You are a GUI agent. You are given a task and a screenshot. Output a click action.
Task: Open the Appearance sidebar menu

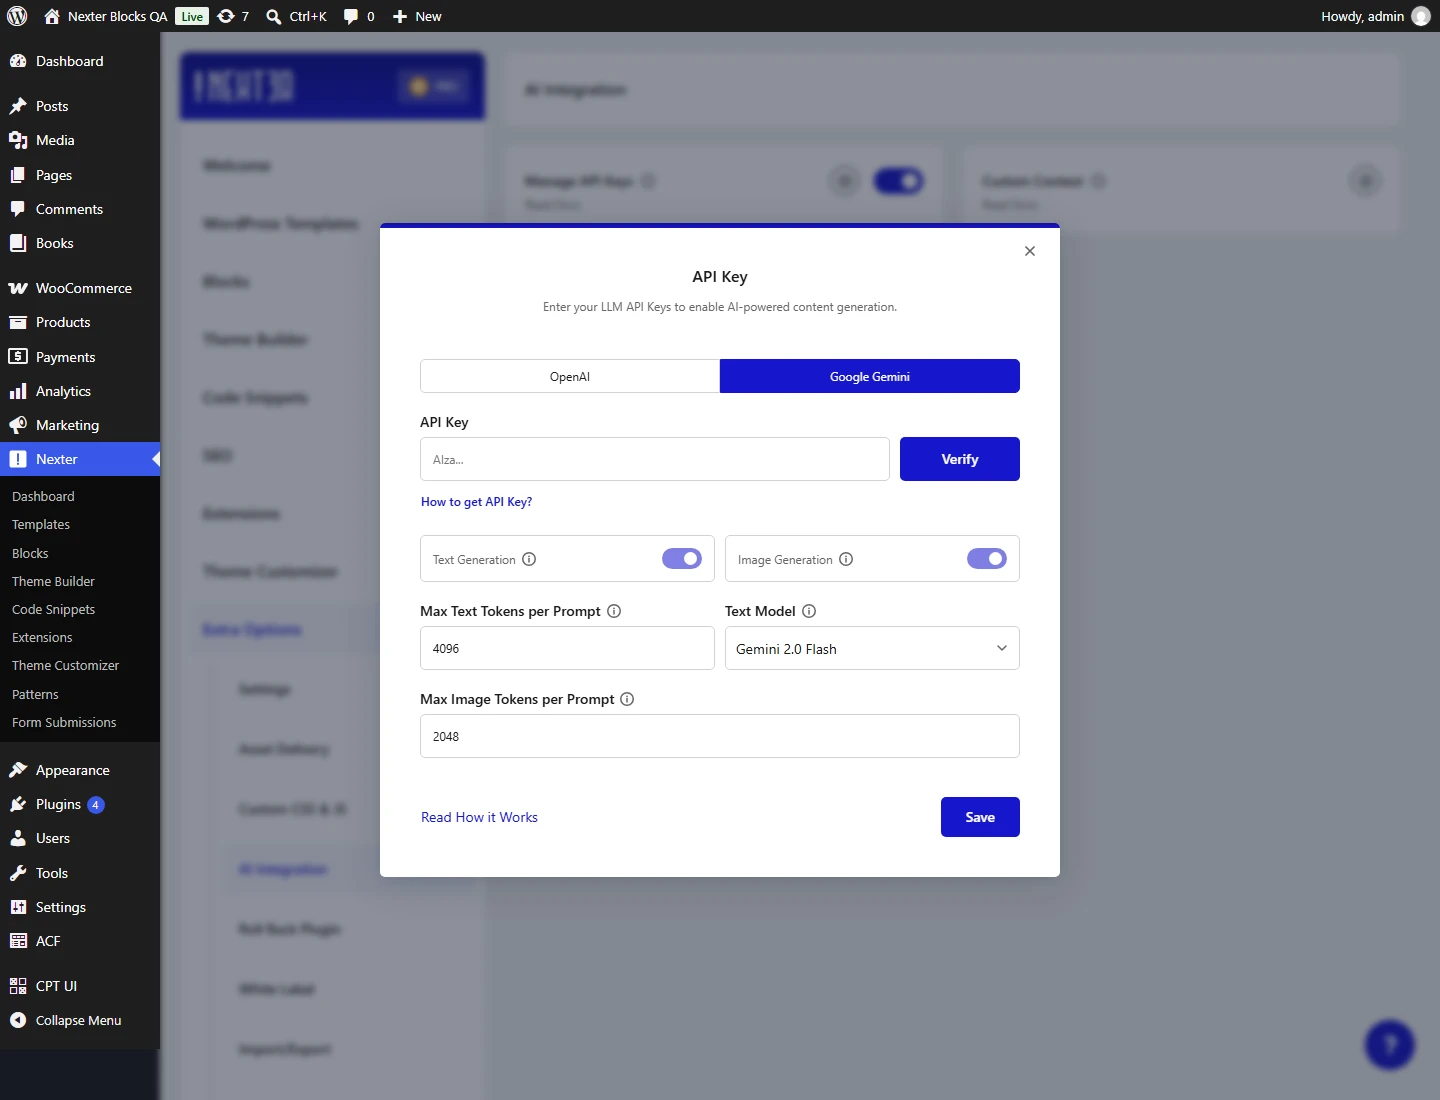80,770
